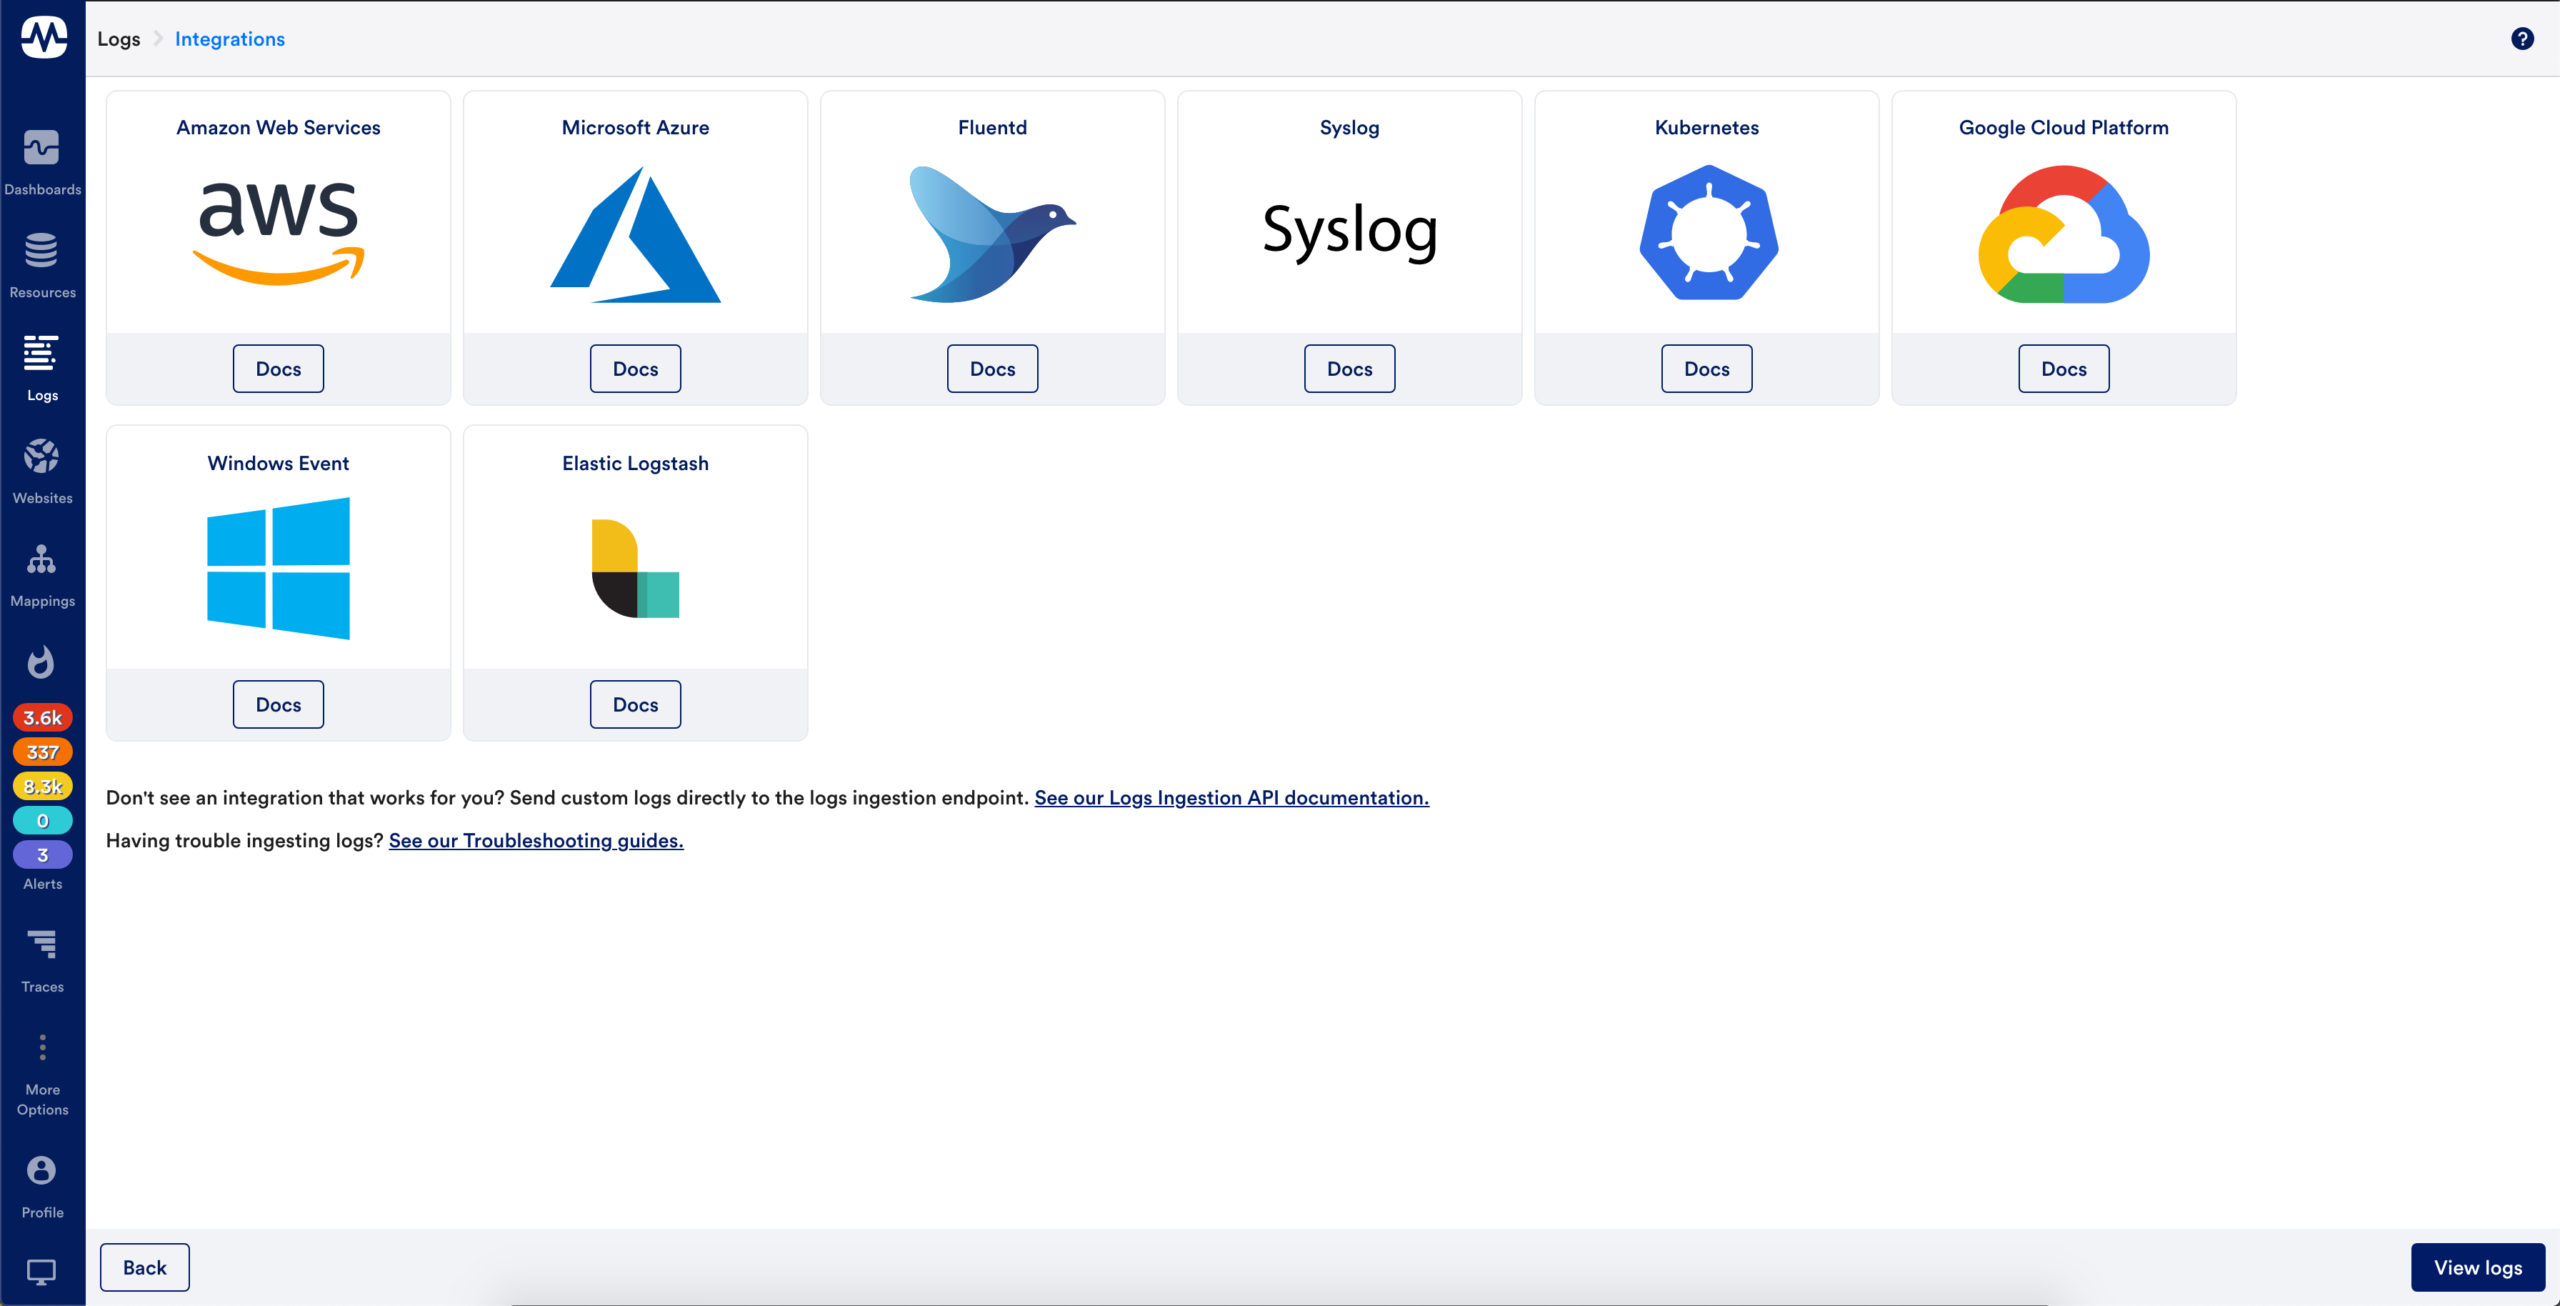Click the Fluentd bird logo
2560x1306 pixels.
(x=992, y=234)
